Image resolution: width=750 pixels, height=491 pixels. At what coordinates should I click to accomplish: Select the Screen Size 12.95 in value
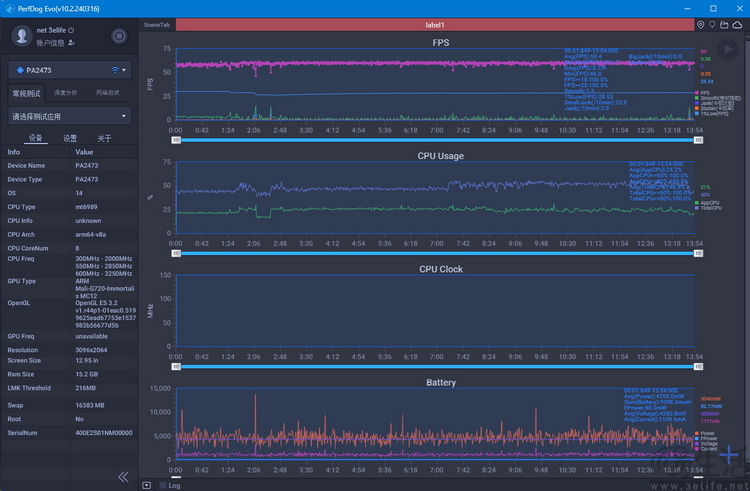click(x=87, y=360)
